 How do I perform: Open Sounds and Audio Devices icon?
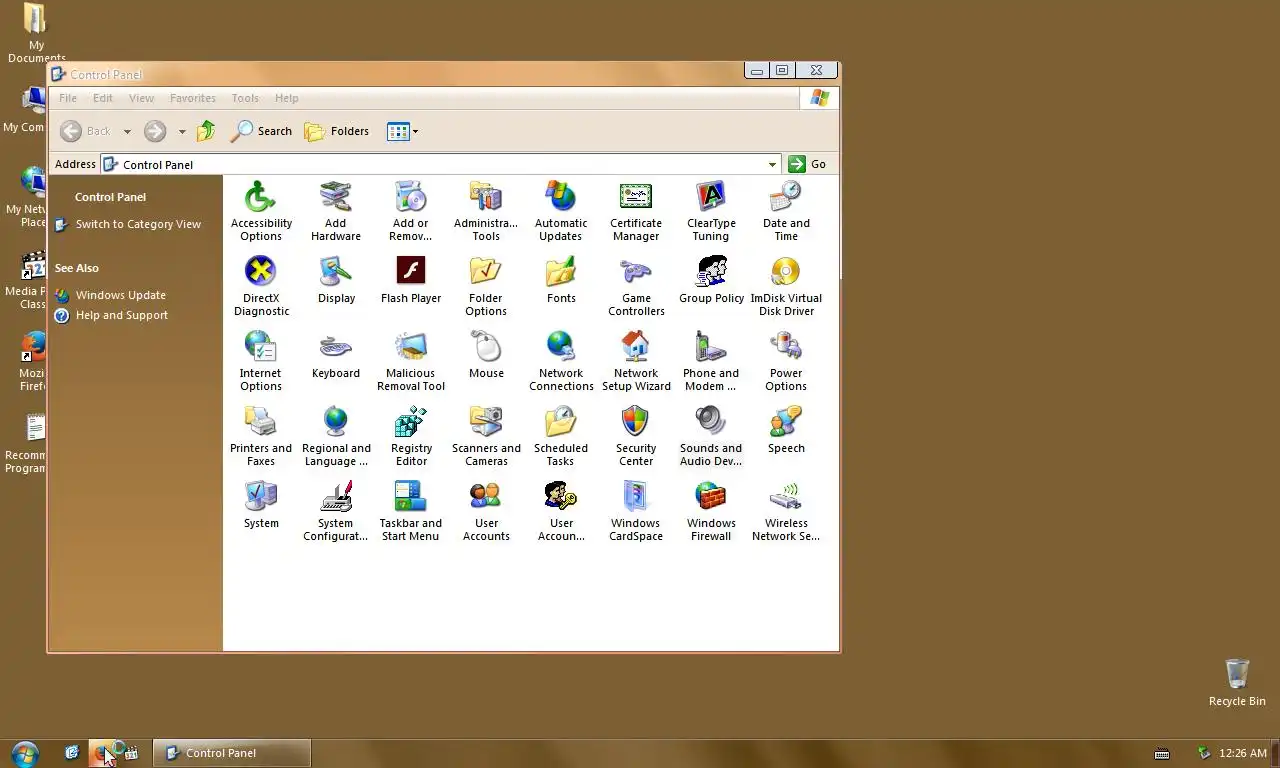click(x=711, y=436)
